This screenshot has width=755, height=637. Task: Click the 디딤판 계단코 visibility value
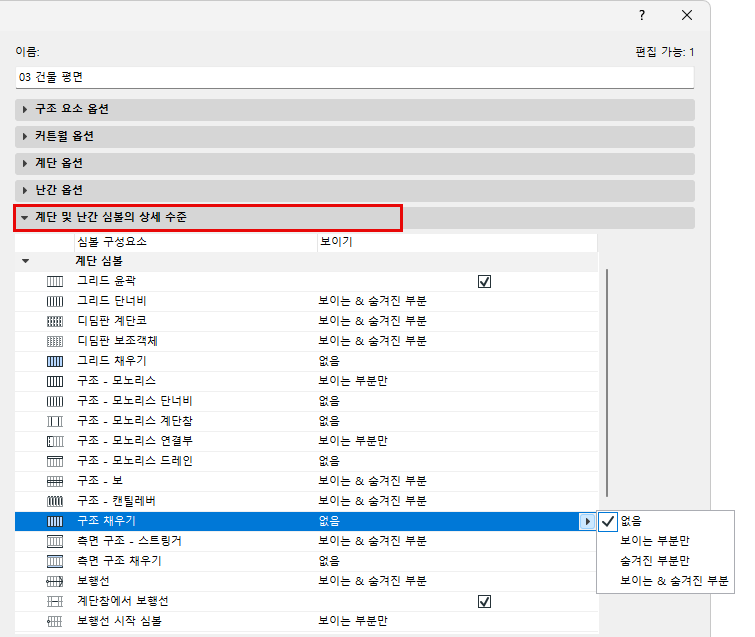[x=372, y=321]
